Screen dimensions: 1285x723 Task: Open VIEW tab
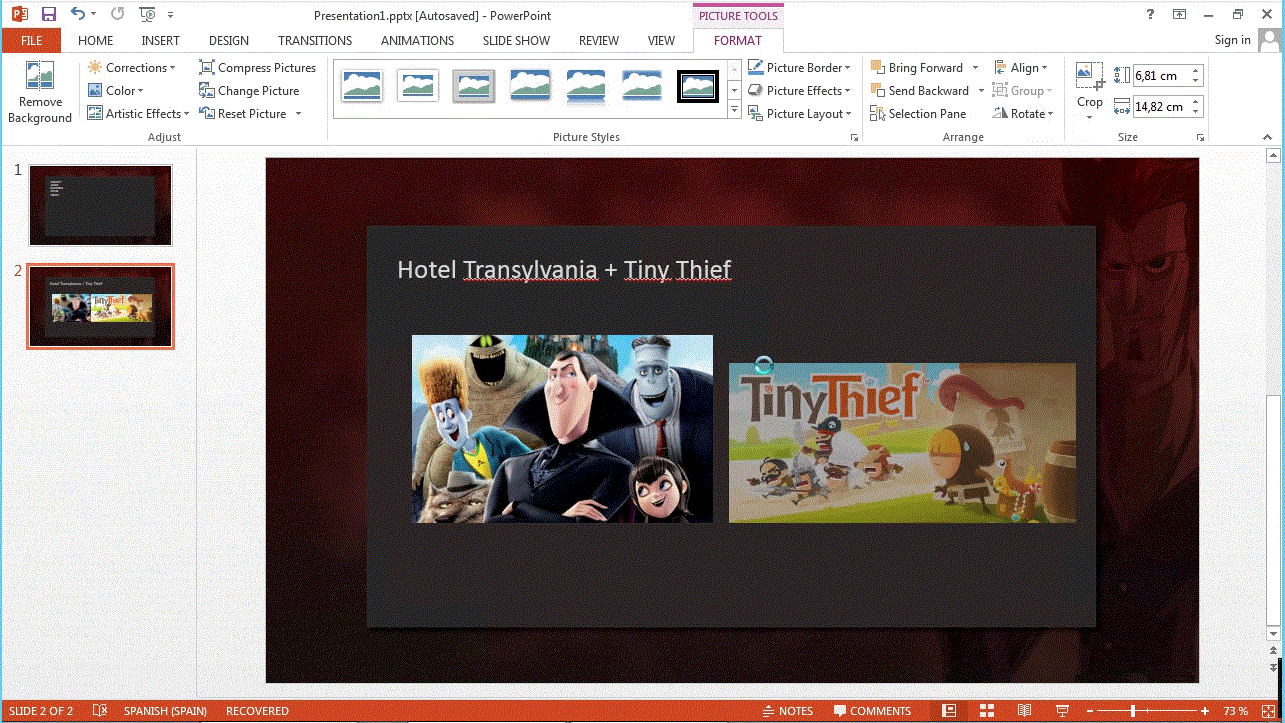[661, 41]
